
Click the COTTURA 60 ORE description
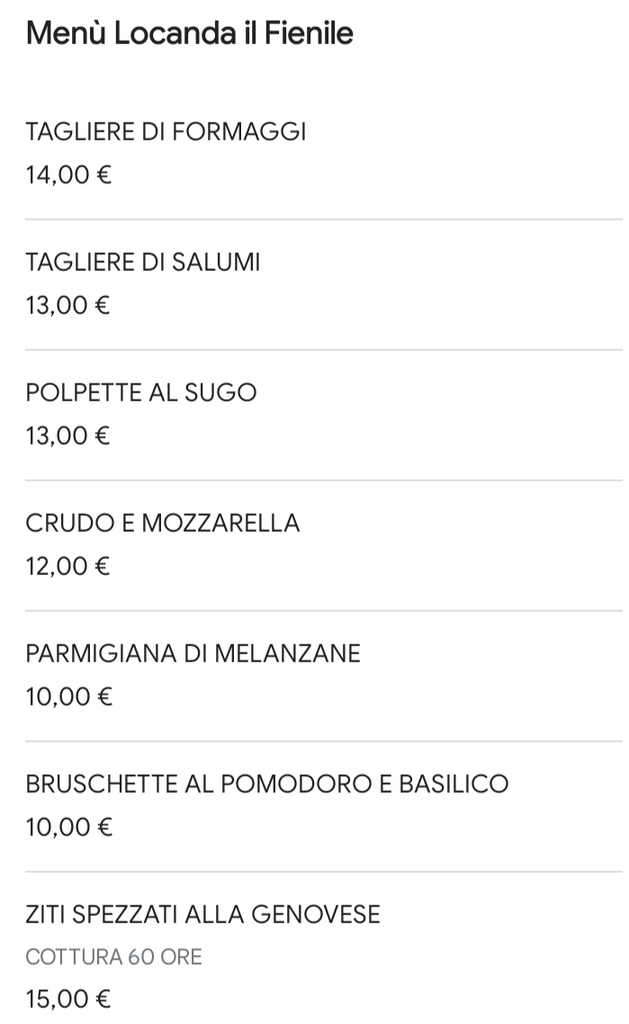click(x=114, y=957)
